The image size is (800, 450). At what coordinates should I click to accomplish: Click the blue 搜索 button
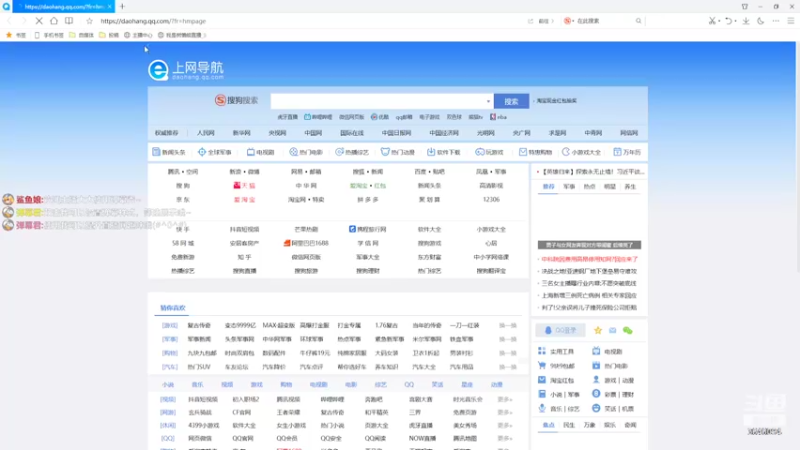point(511,101)
